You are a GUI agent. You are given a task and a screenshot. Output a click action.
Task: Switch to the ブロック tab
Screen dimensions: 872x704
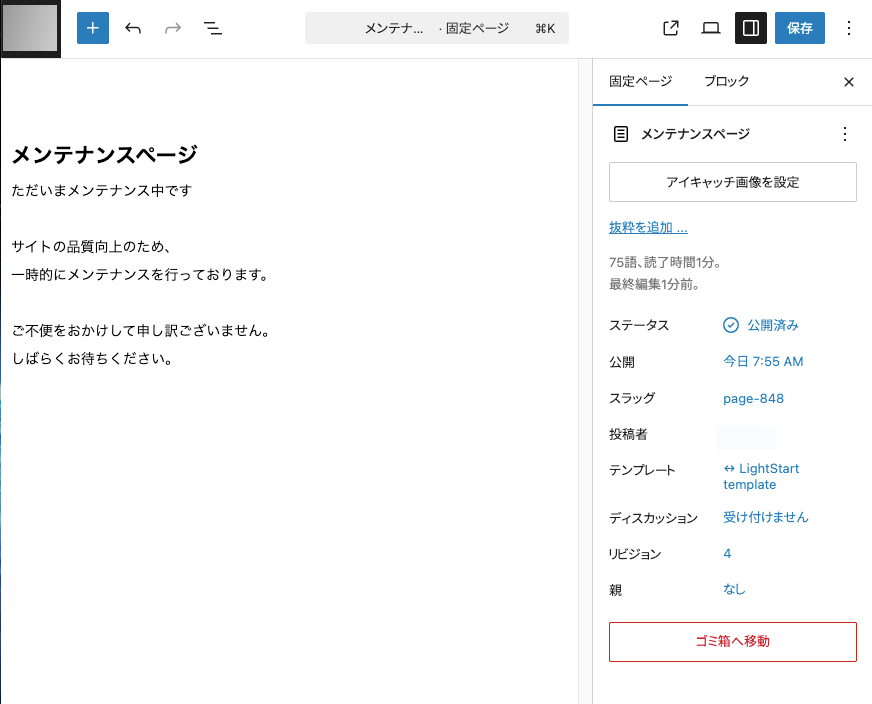(727, 82)
